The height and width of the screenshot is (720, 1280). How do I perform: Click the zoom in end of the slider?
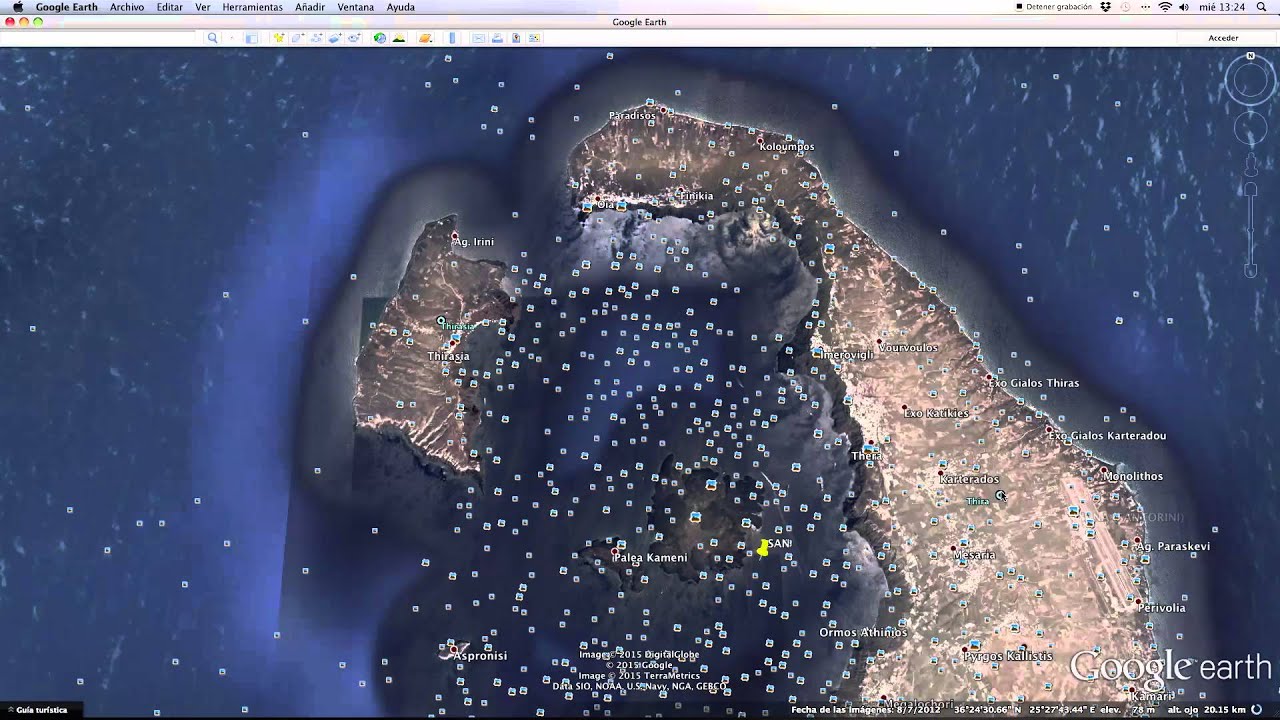pos(1251,188)
